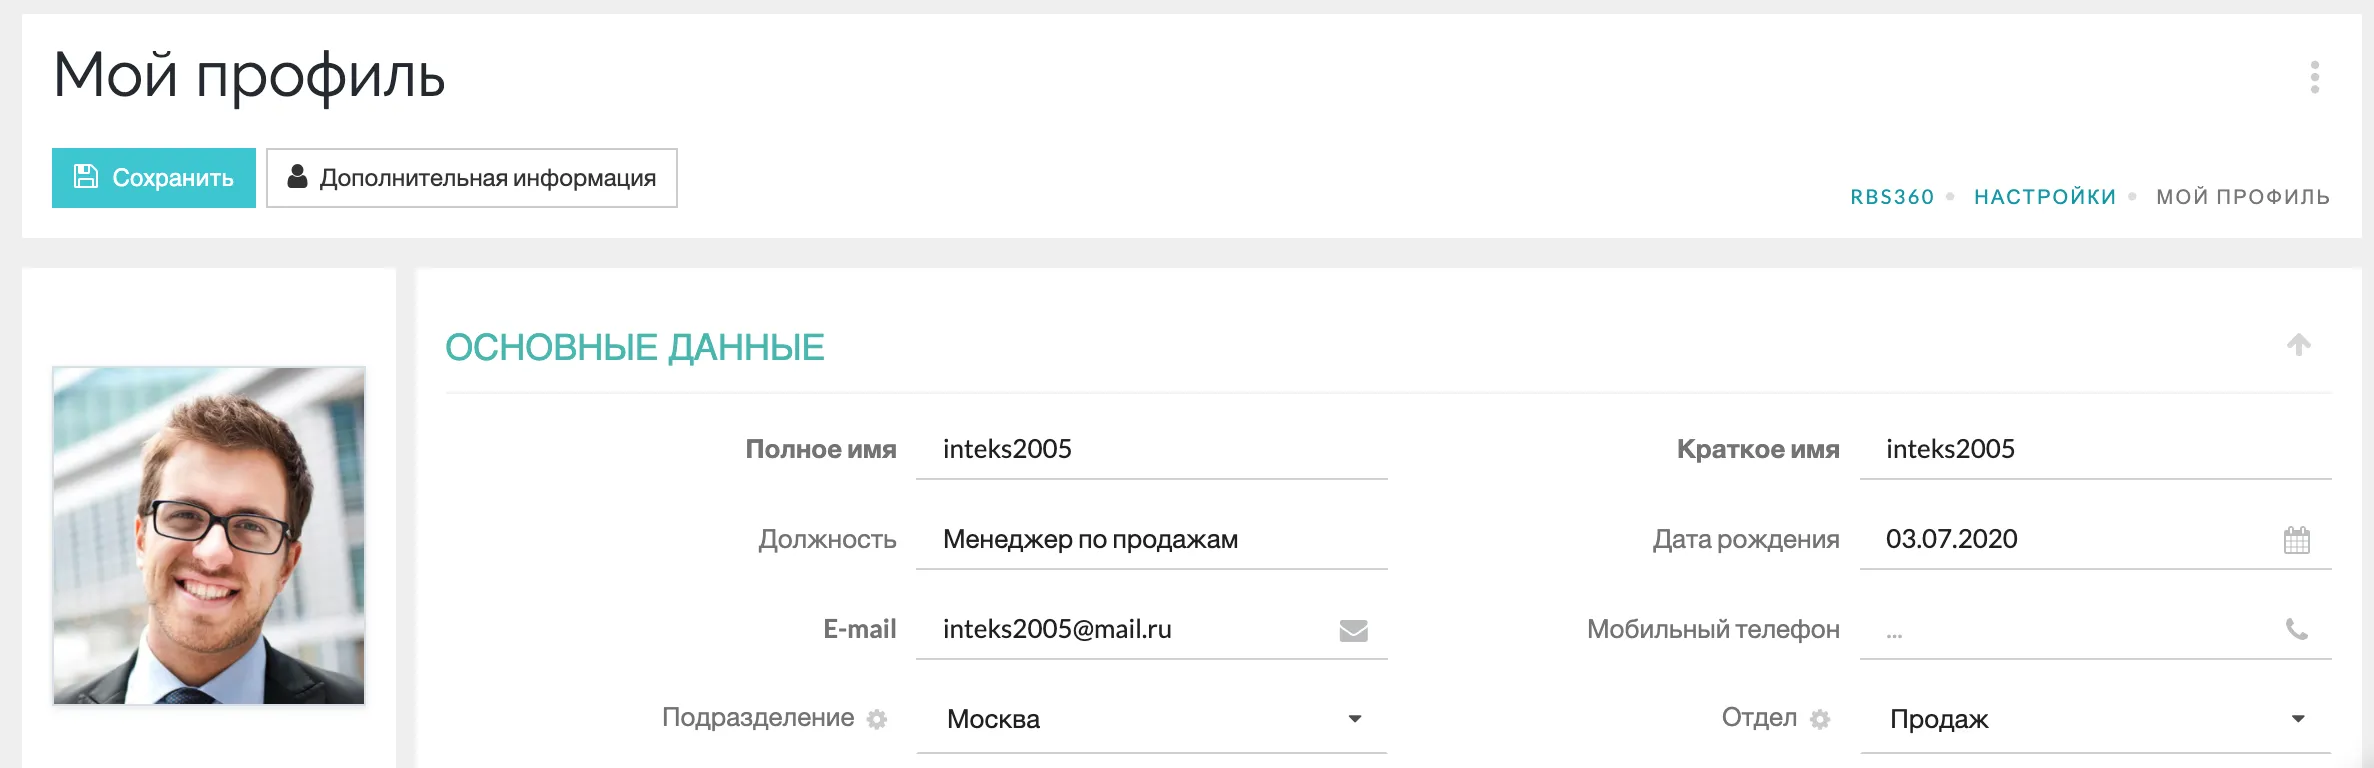Click the Сохранить button
The image size is (2374, 768).
(x=154, y=178)
